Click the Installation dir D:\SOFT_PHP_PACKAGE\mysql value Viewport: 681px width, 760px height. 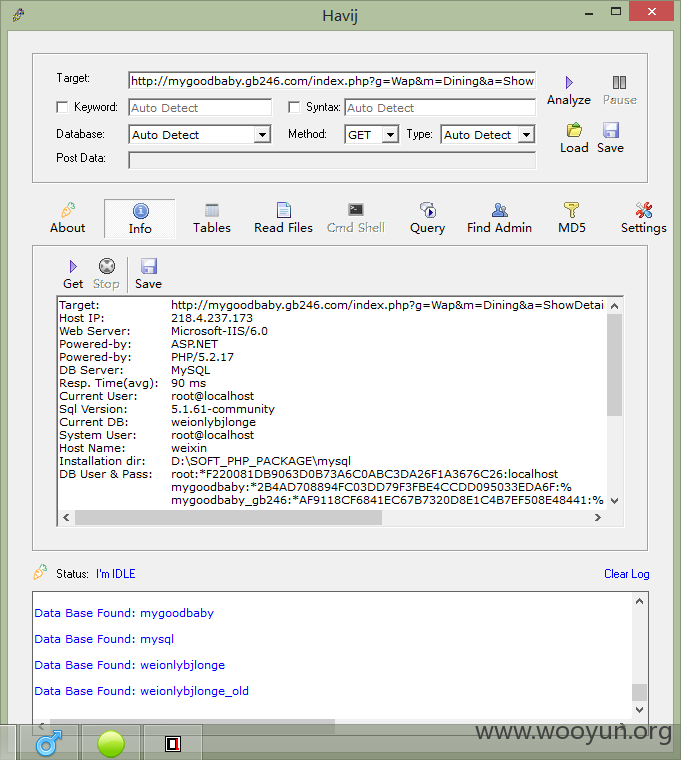[261, 461]
